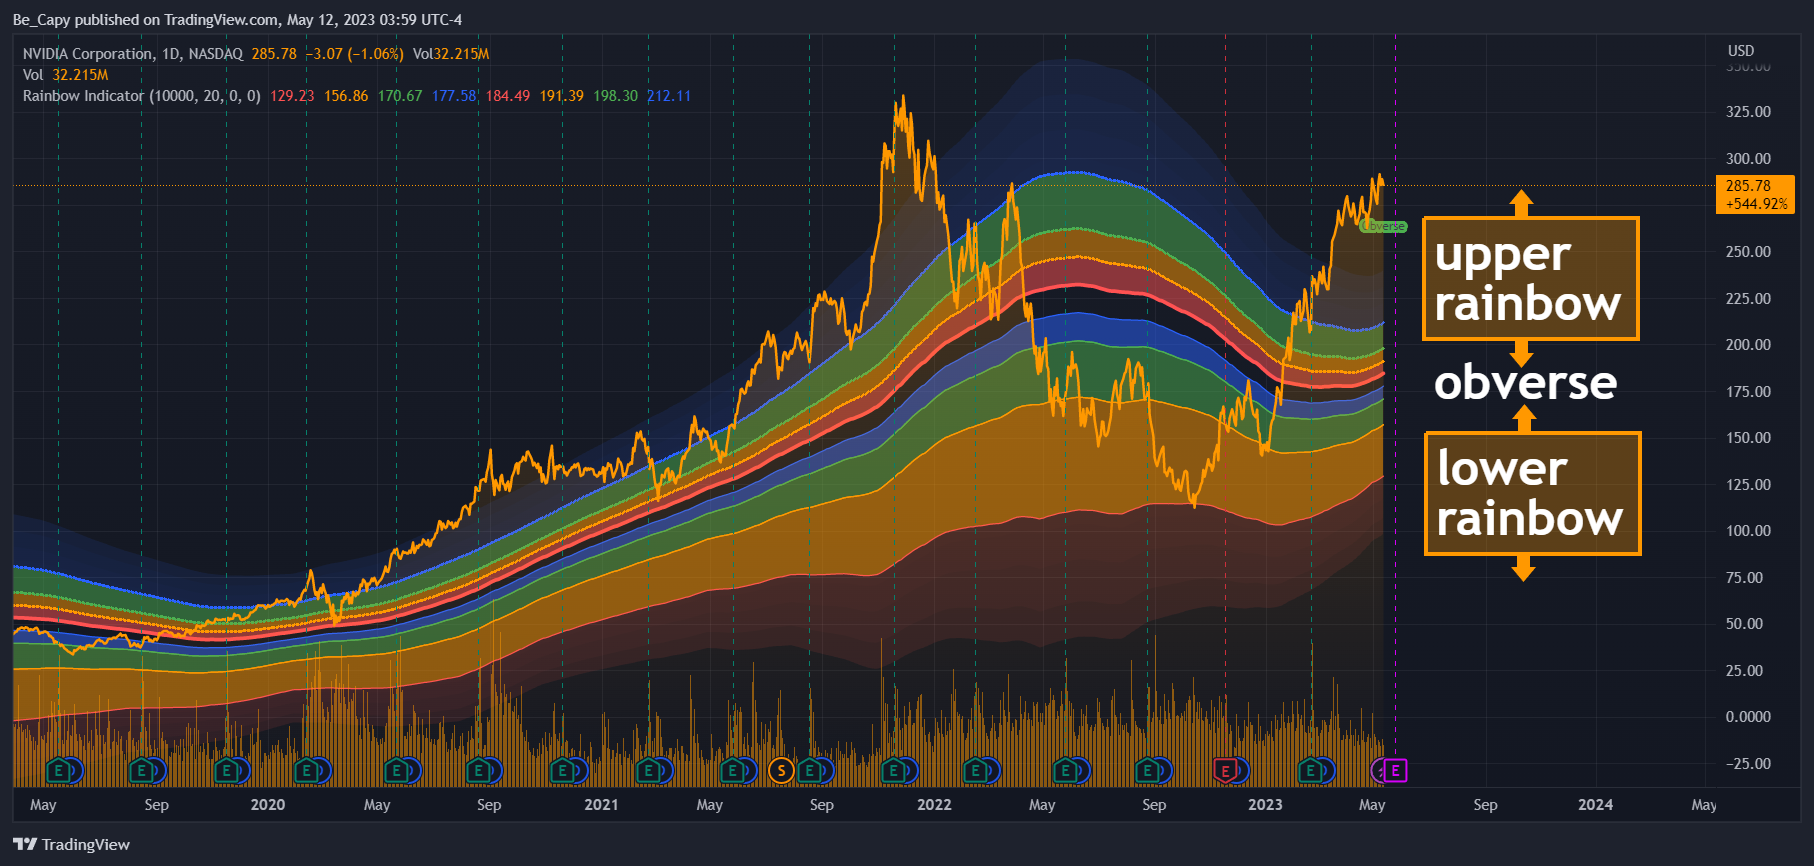Click the 2024 year label on time axis
The width and height of the screenshot is (1814, 866).
1595,805
